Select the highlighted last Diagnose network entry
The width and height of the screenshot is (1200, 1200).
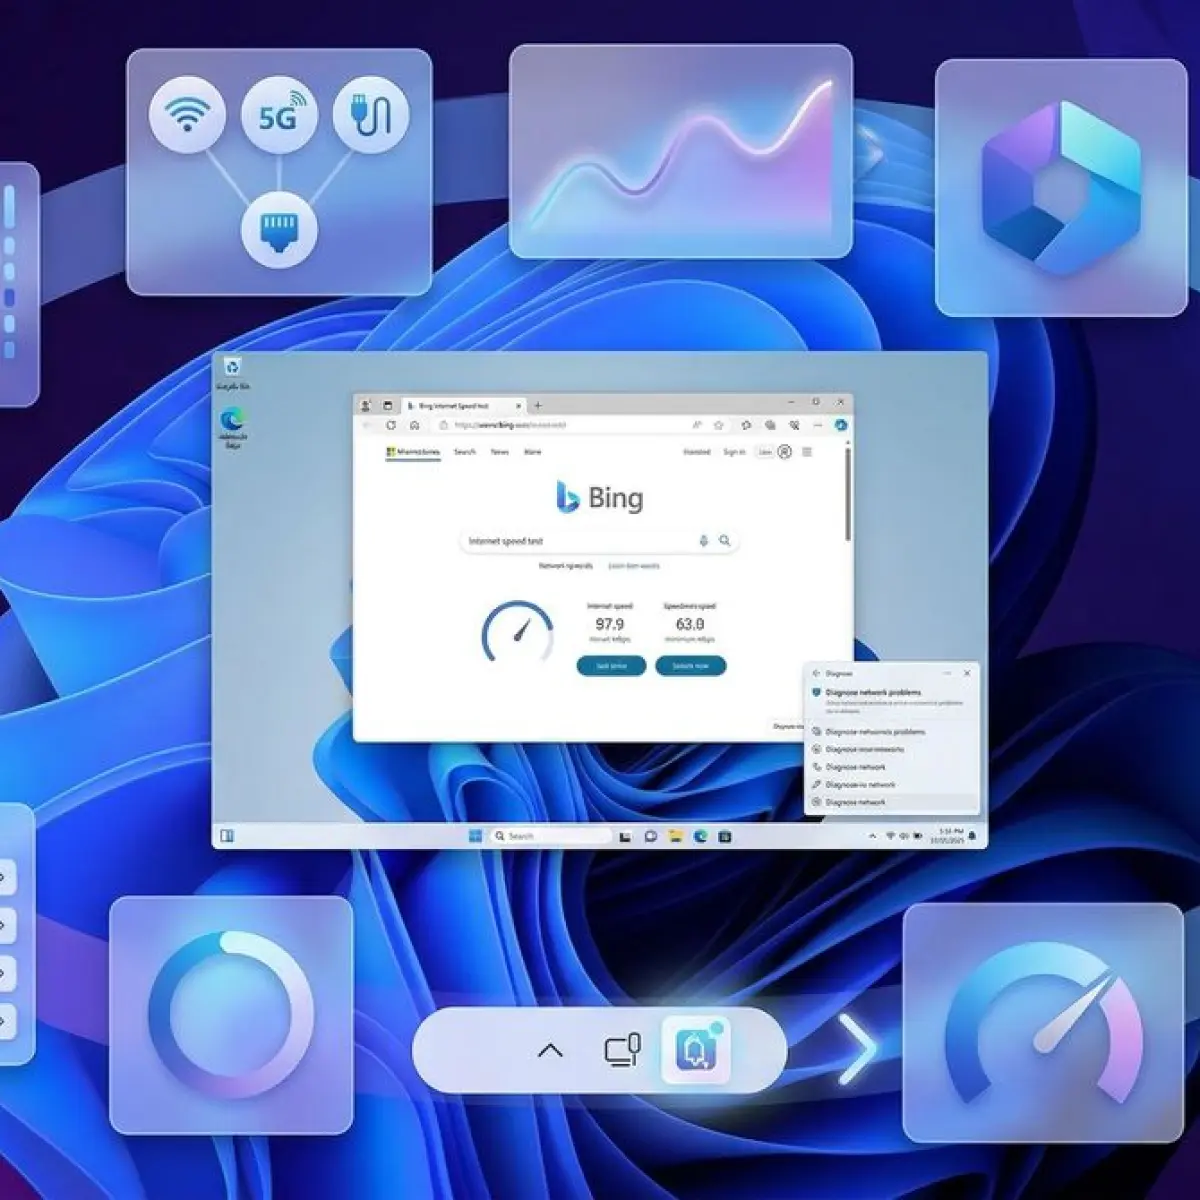[x=892, y=802]
